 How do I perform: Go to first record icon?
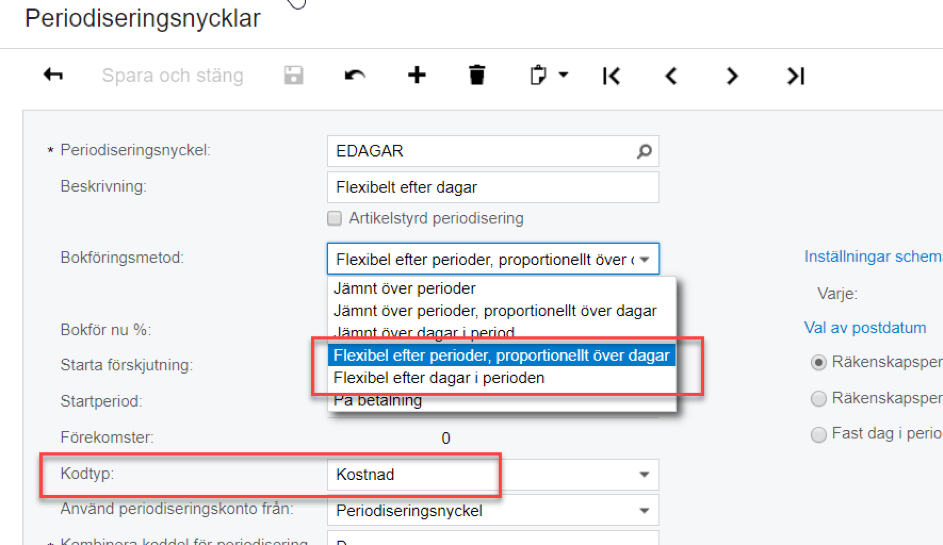pyautogui.click(x=611, y=75)
